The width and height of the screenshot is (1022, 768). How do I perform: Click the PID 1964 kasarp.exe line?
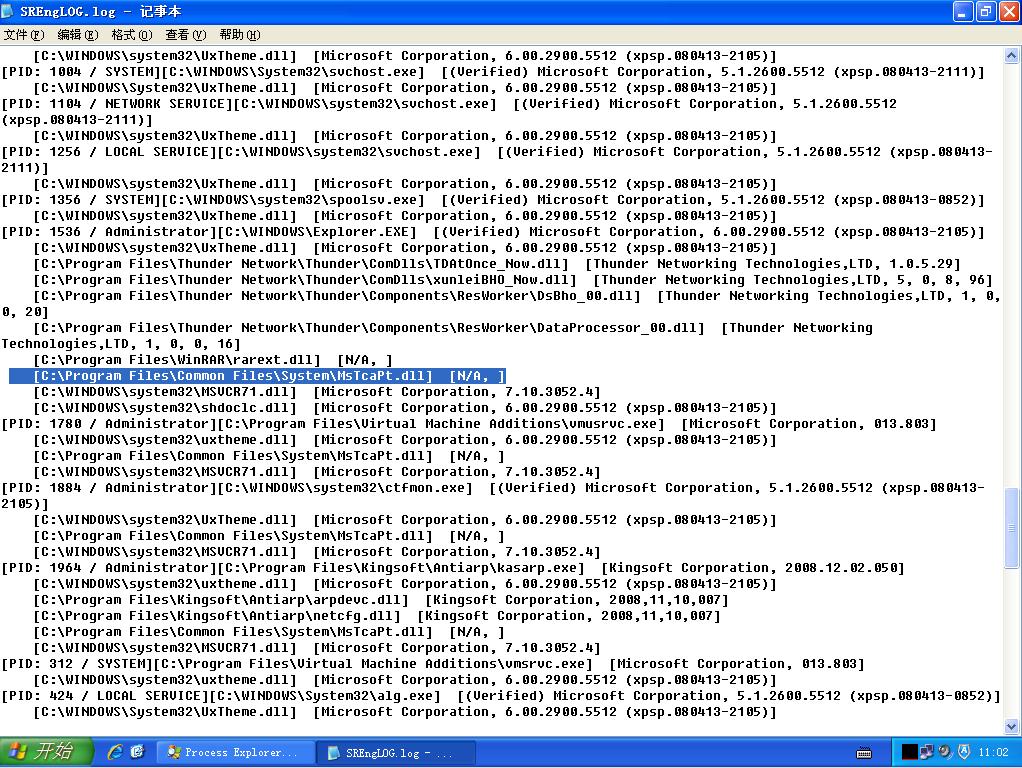453,568
